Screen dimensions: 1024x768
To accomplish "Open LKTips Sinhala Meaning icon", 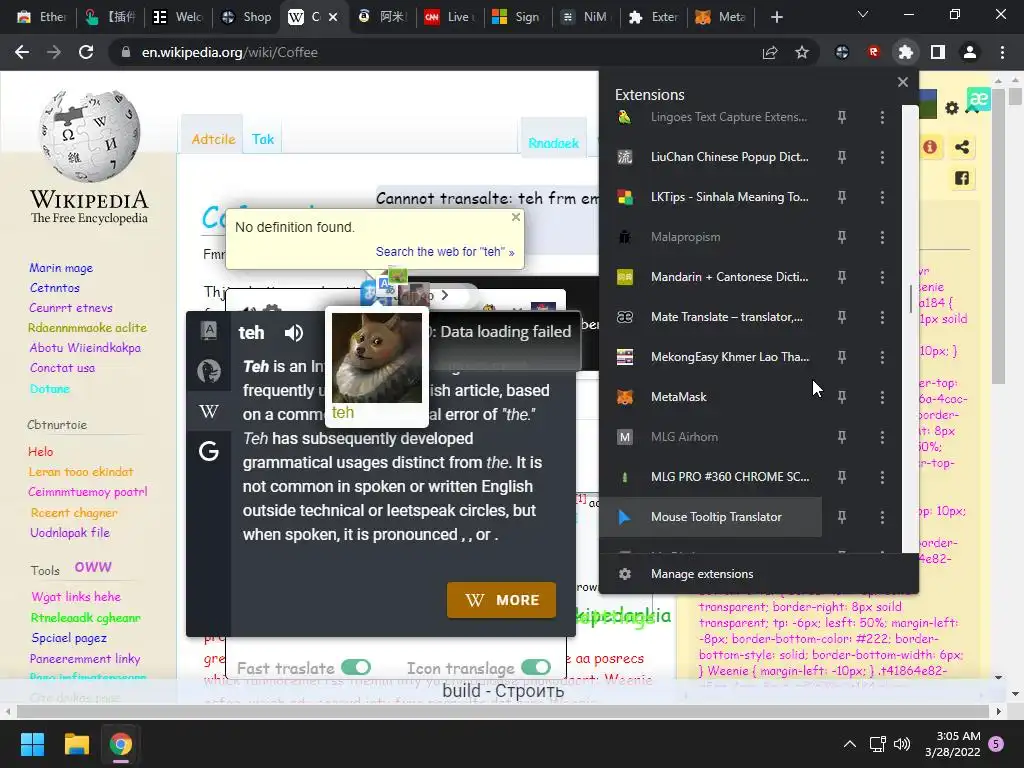I will point(625,197).
